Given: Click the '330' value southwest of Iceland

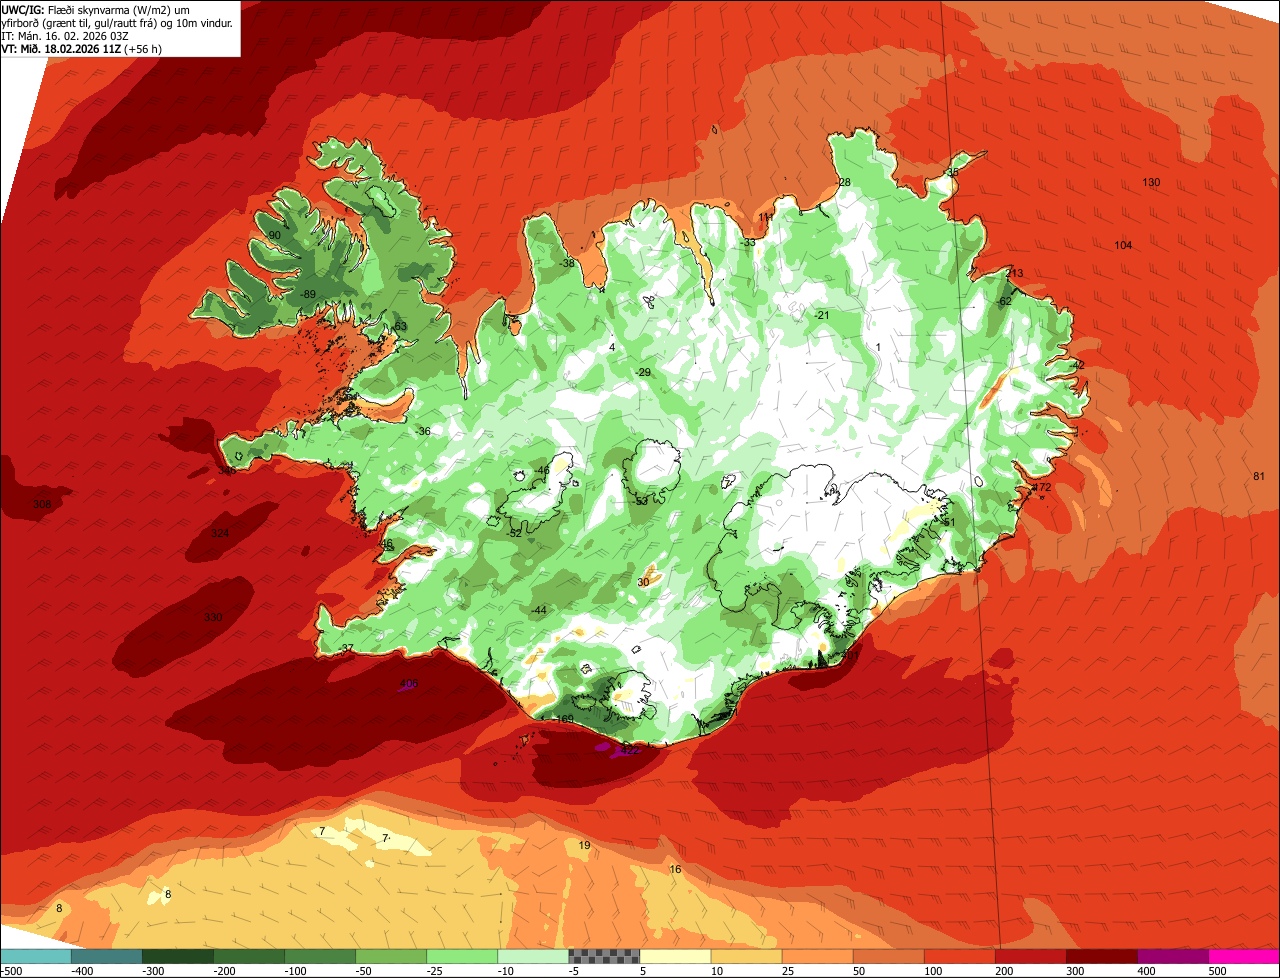Looking at the screenshot, I should point(213,617).
